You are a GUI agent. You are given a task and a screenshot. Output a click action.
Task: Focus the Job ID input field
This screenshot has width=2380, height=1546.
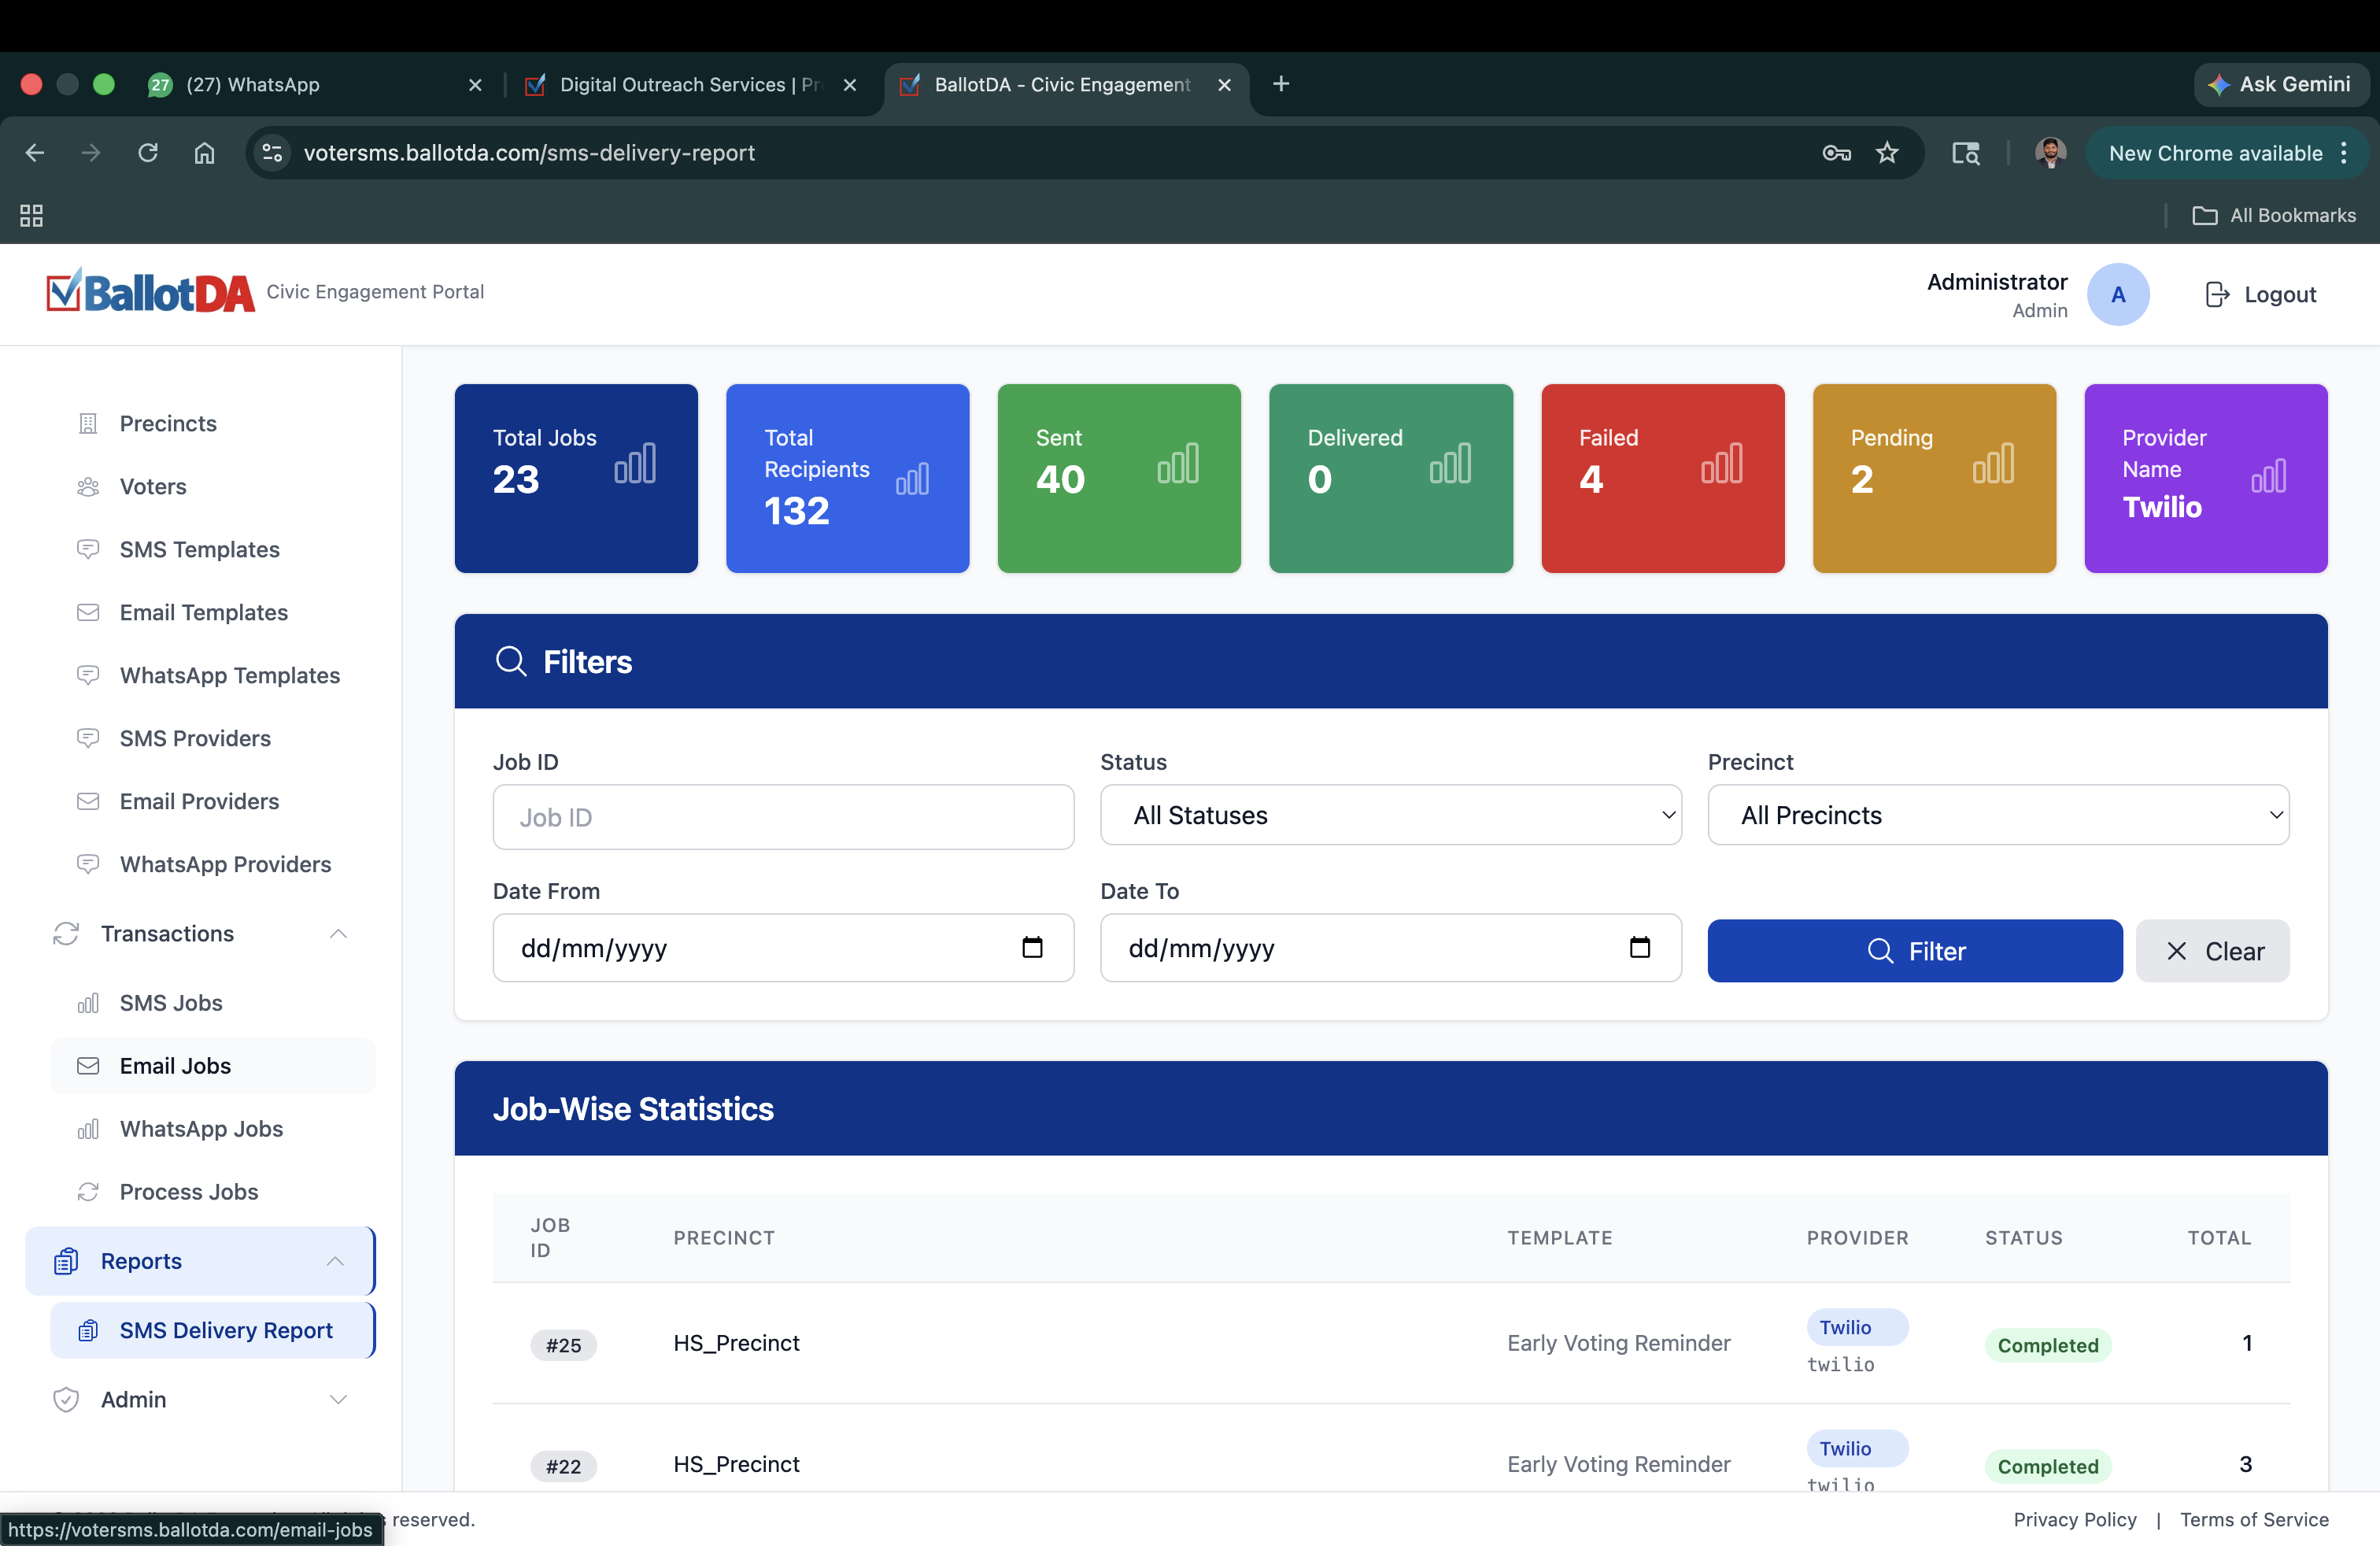(783, 817)
